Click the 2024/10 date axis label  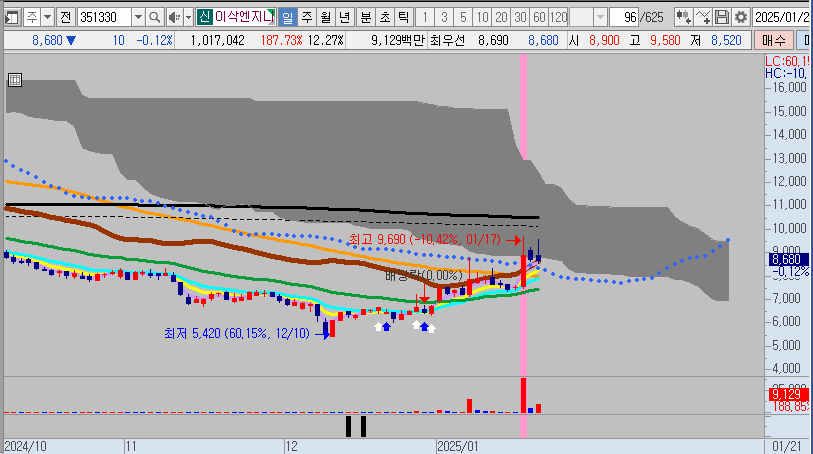[25, 446]
